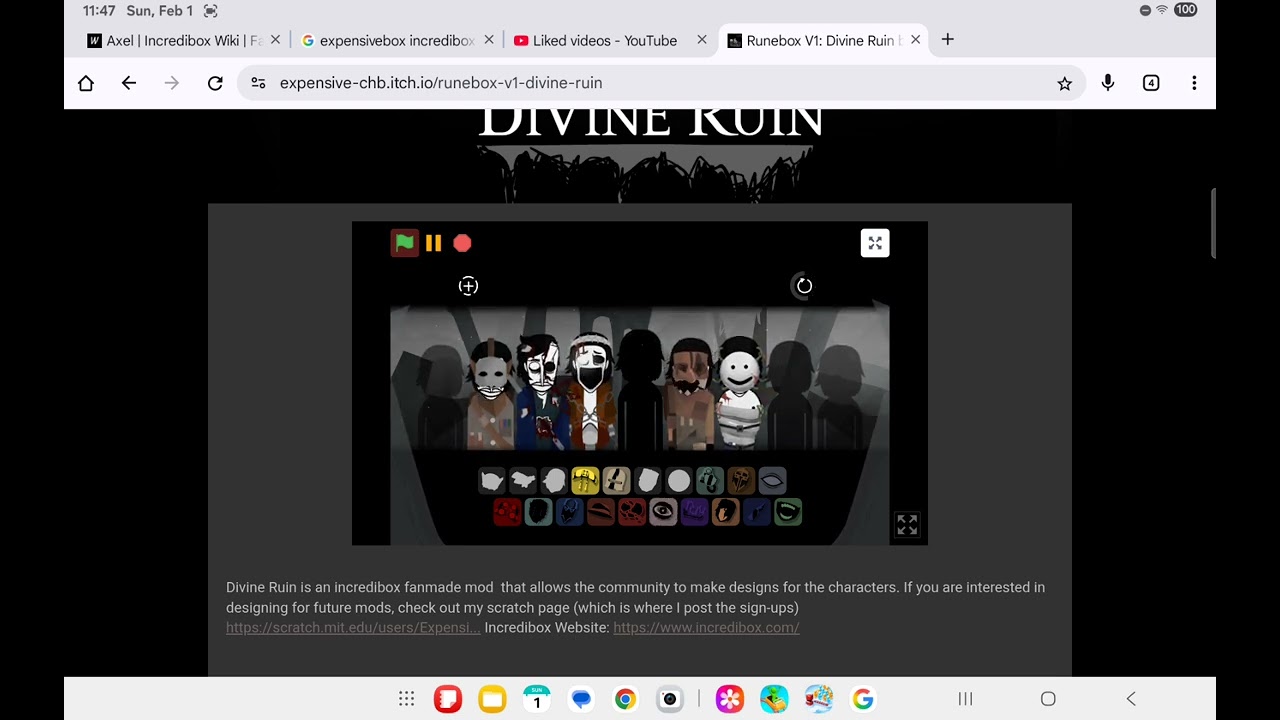Open the blue Messages app in the taskbar
This screenshot has width=1280, height=720.
click(581, 699)
